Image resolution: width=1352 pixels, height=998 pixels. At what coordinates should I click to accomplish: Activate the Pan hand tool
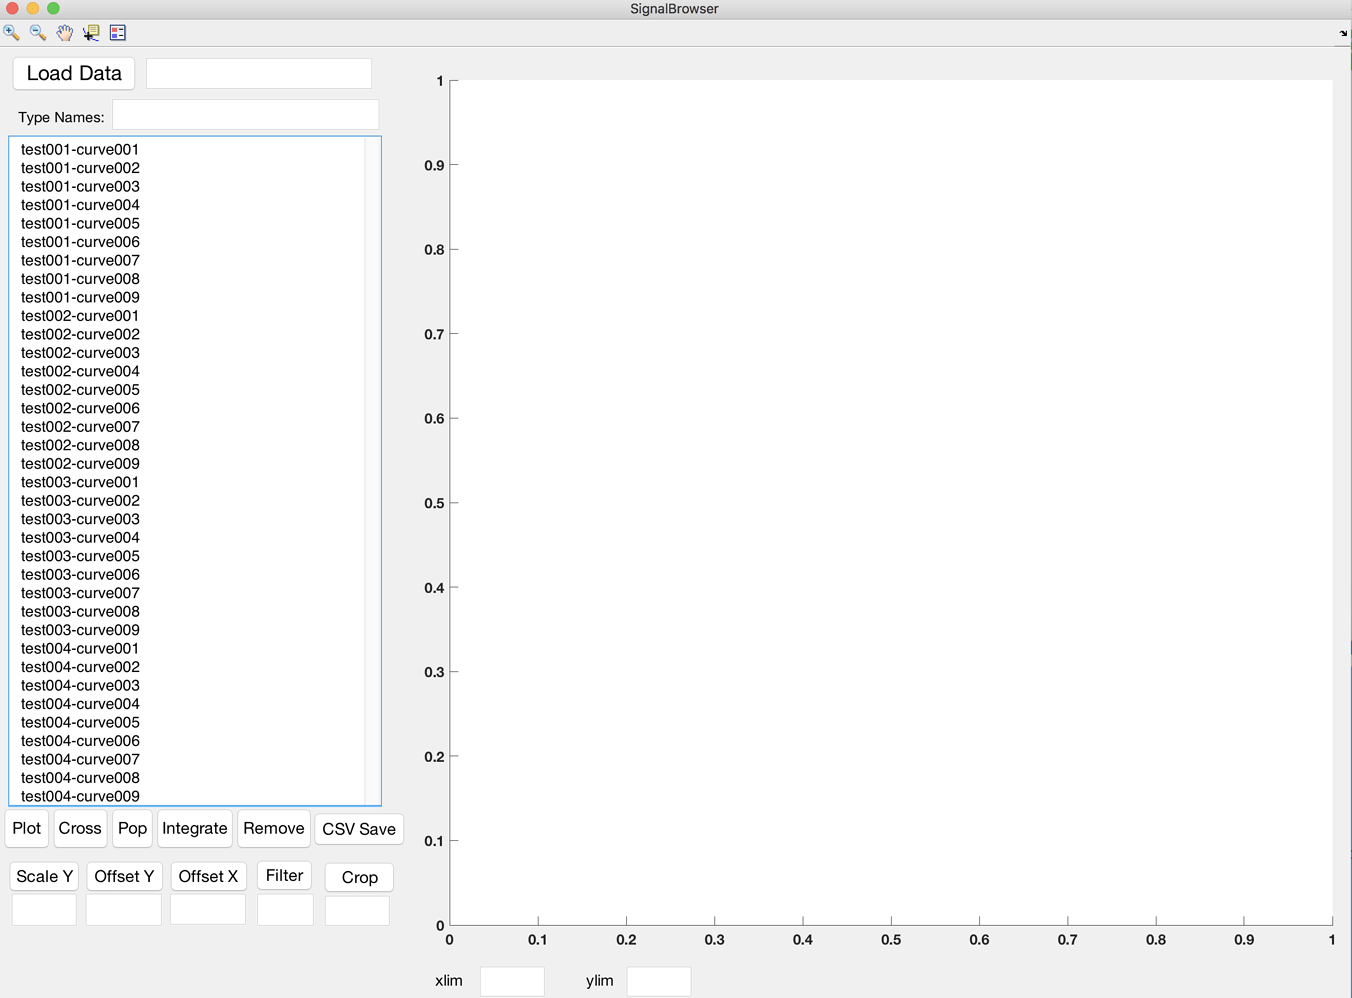(64, 32)
